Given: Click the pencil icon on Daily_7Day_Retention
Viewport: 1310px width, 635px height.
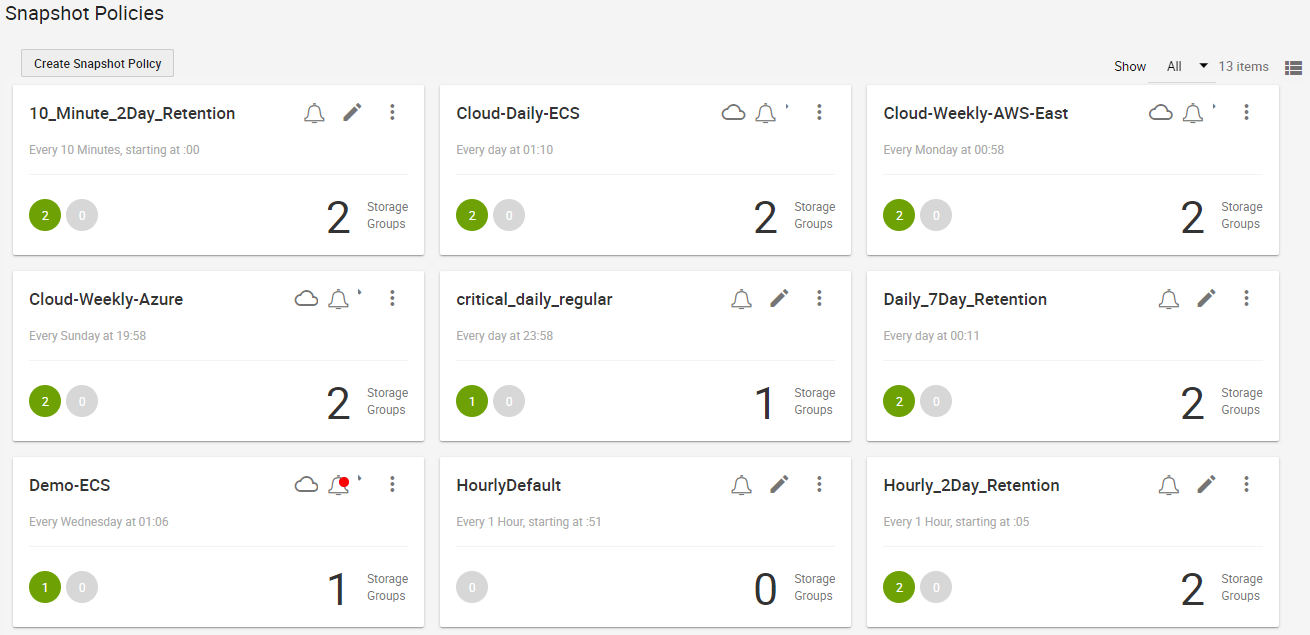Looking at the screenshot, I should click(1206, 298).
